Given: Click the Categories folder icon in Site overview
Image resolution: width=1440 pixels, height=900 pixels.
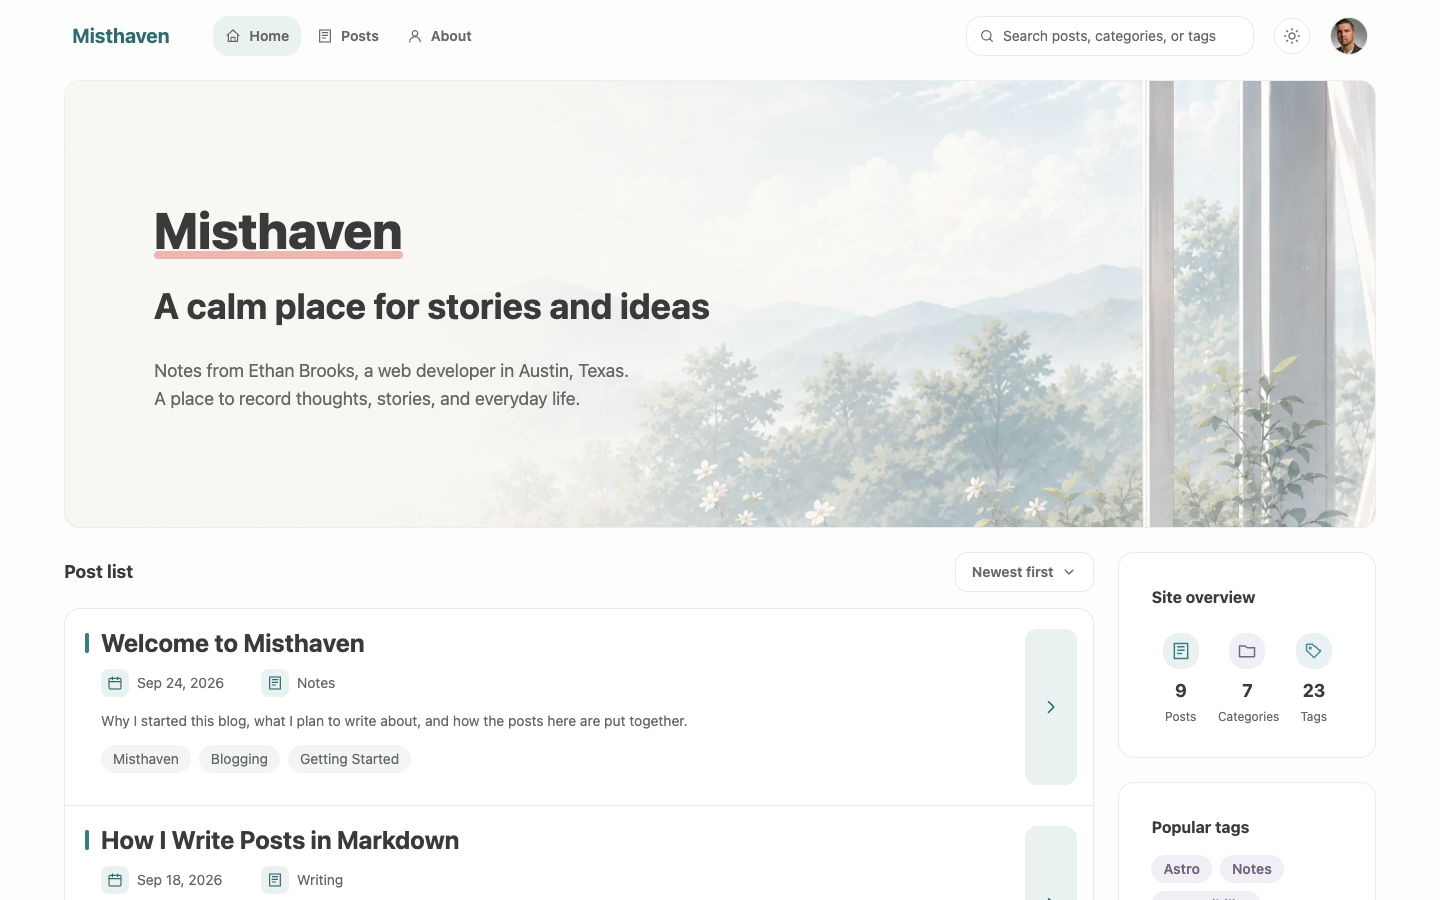Looking at the screenshot, I should coord(1247,651).
